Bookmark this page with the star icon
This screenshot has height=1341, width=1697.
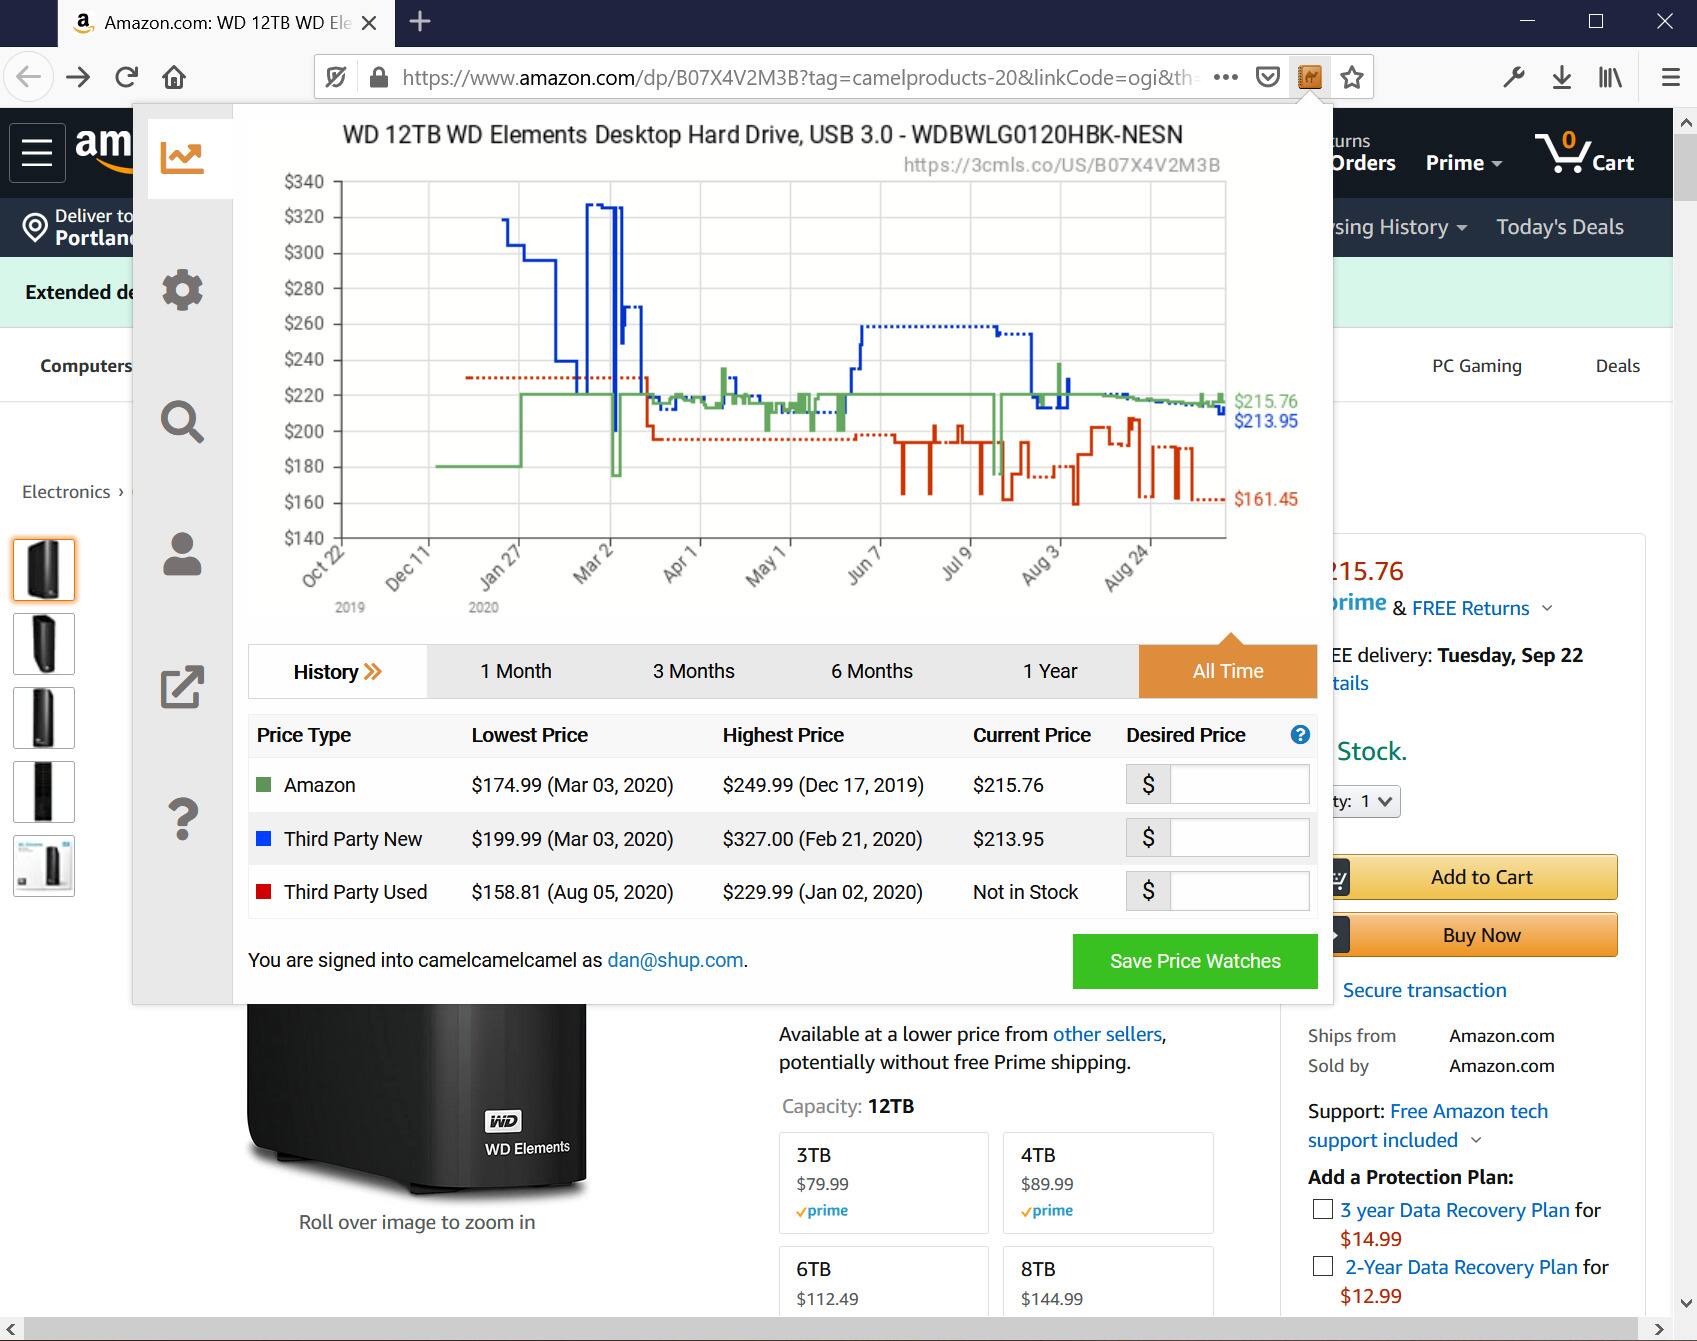(1352, 77)
